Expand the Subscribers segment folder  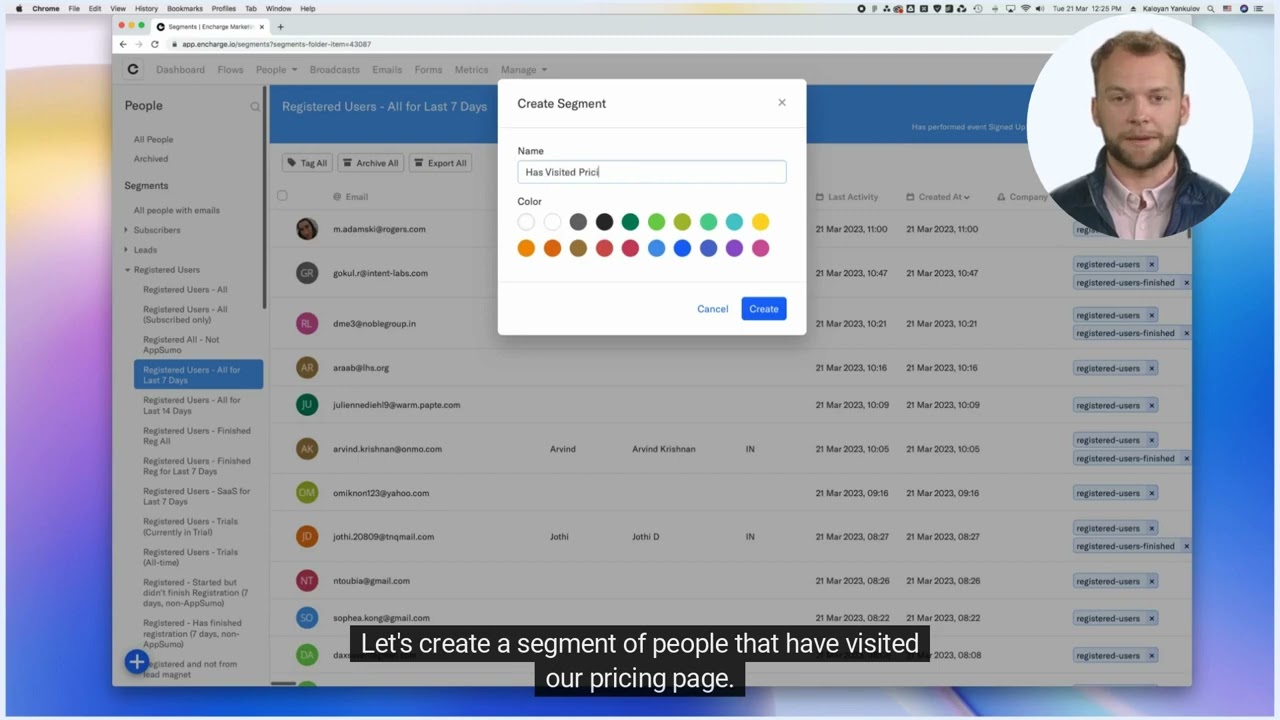coord(126,230)
